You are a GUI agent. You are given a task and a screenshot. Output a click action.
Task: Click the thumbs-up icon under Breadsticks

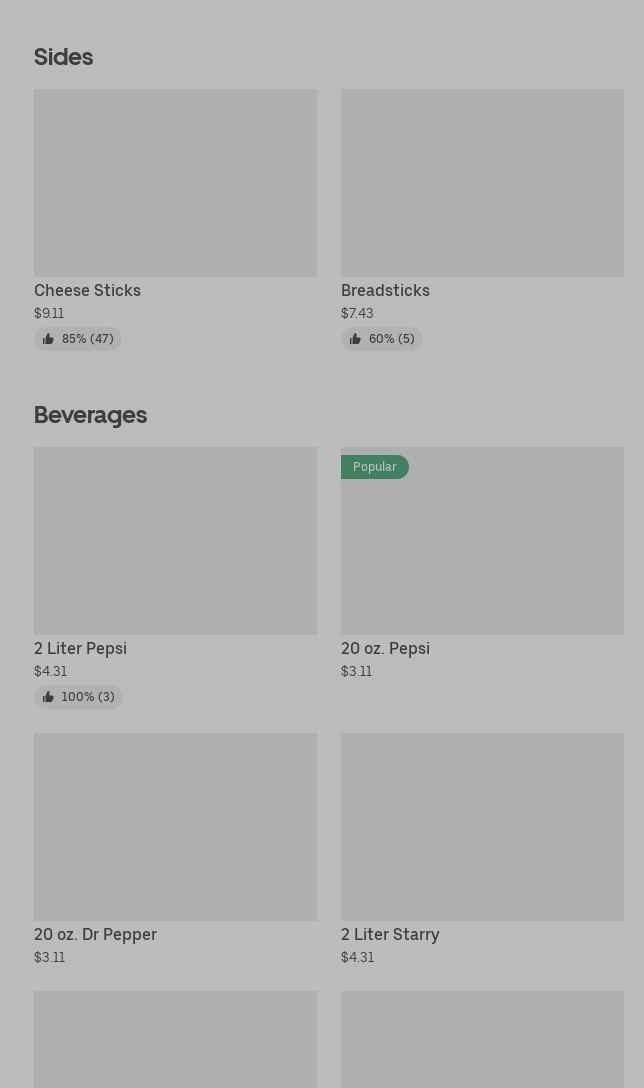[x=355, y=339]
